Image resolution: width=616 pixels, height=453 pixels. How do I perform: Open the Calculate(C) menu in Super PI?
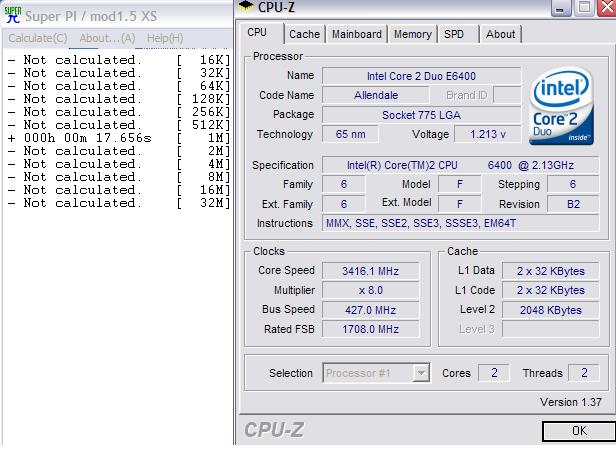pos(38,38)
